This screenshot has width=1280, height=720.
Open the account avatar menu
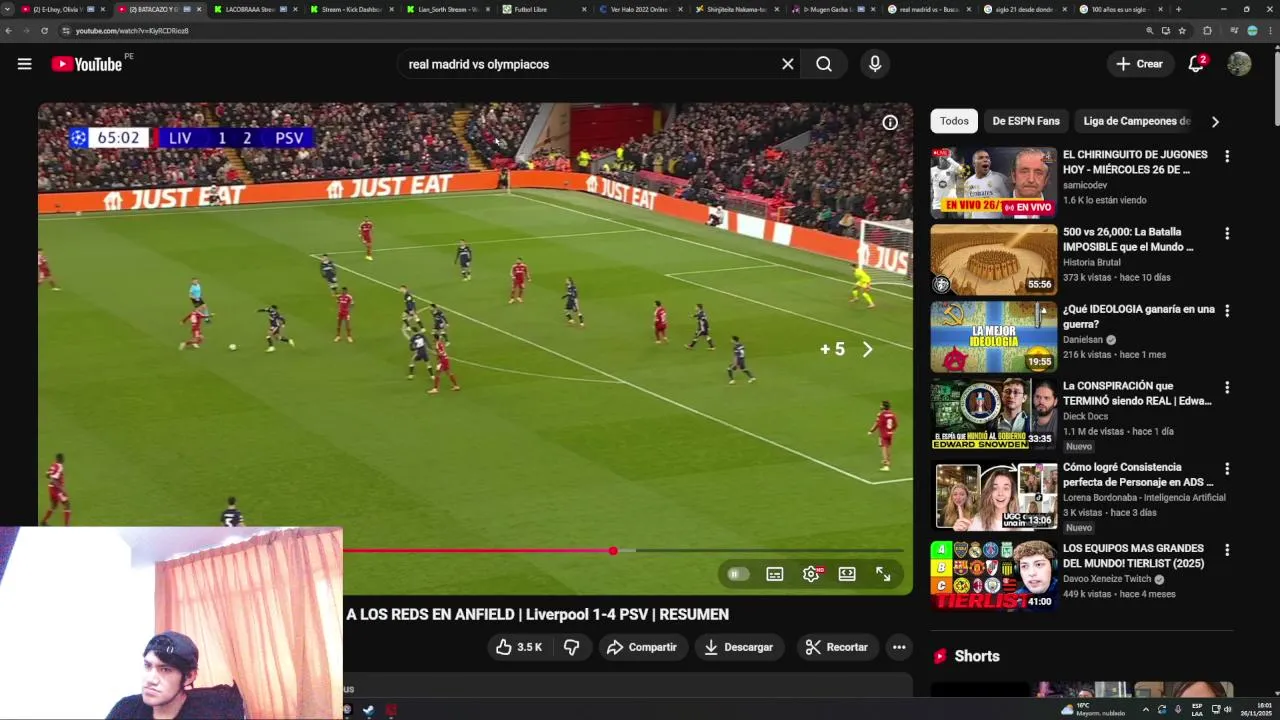(1239, 64)
